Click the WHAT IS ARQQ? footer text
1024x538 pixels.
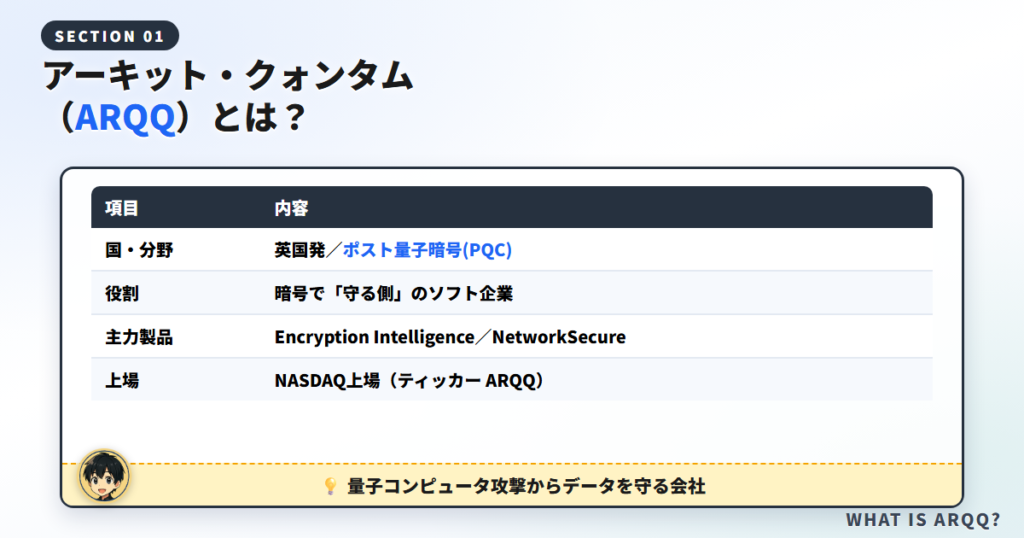pyautogui.click(x=923, y=520)
